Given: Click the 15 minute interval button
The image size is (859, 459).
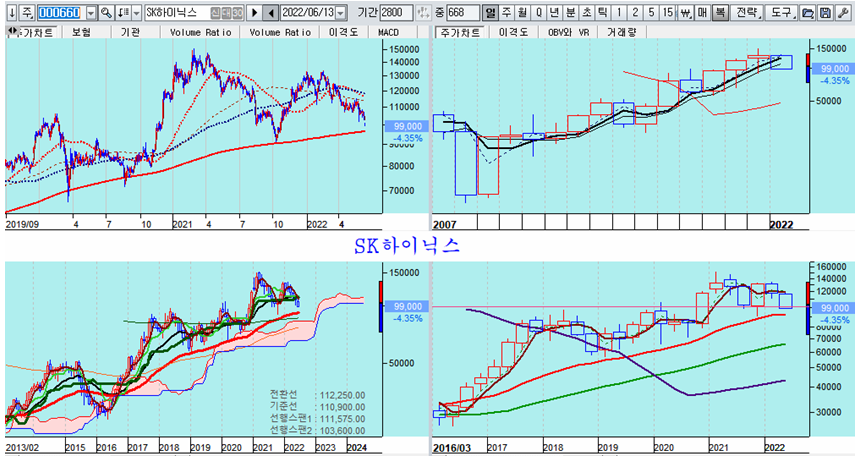Looking at the screenshot, I should pyautogui.click(x=668, y=13).
